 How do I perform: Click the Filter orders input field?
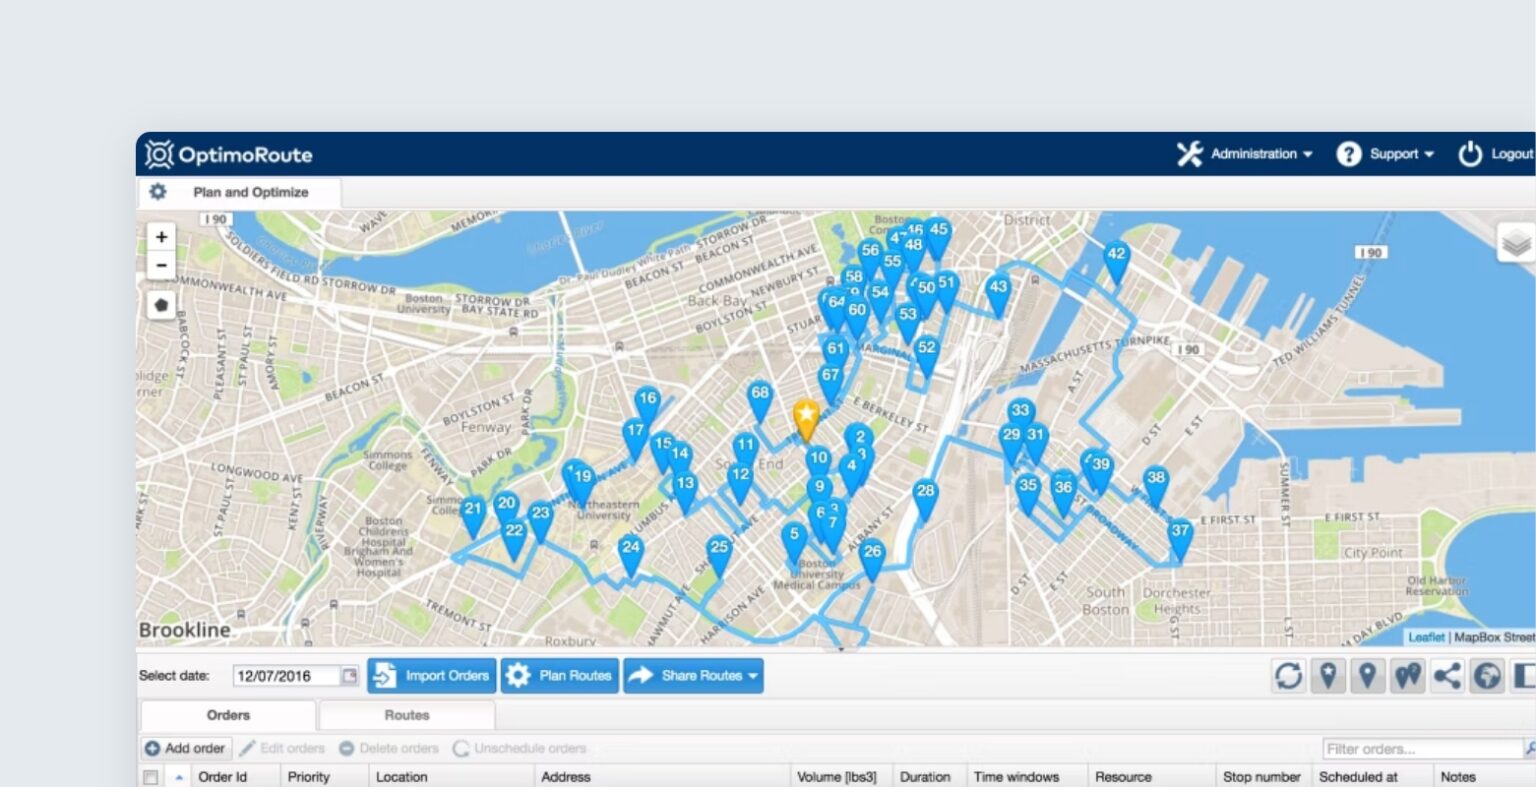click(x=1420, y=747)
